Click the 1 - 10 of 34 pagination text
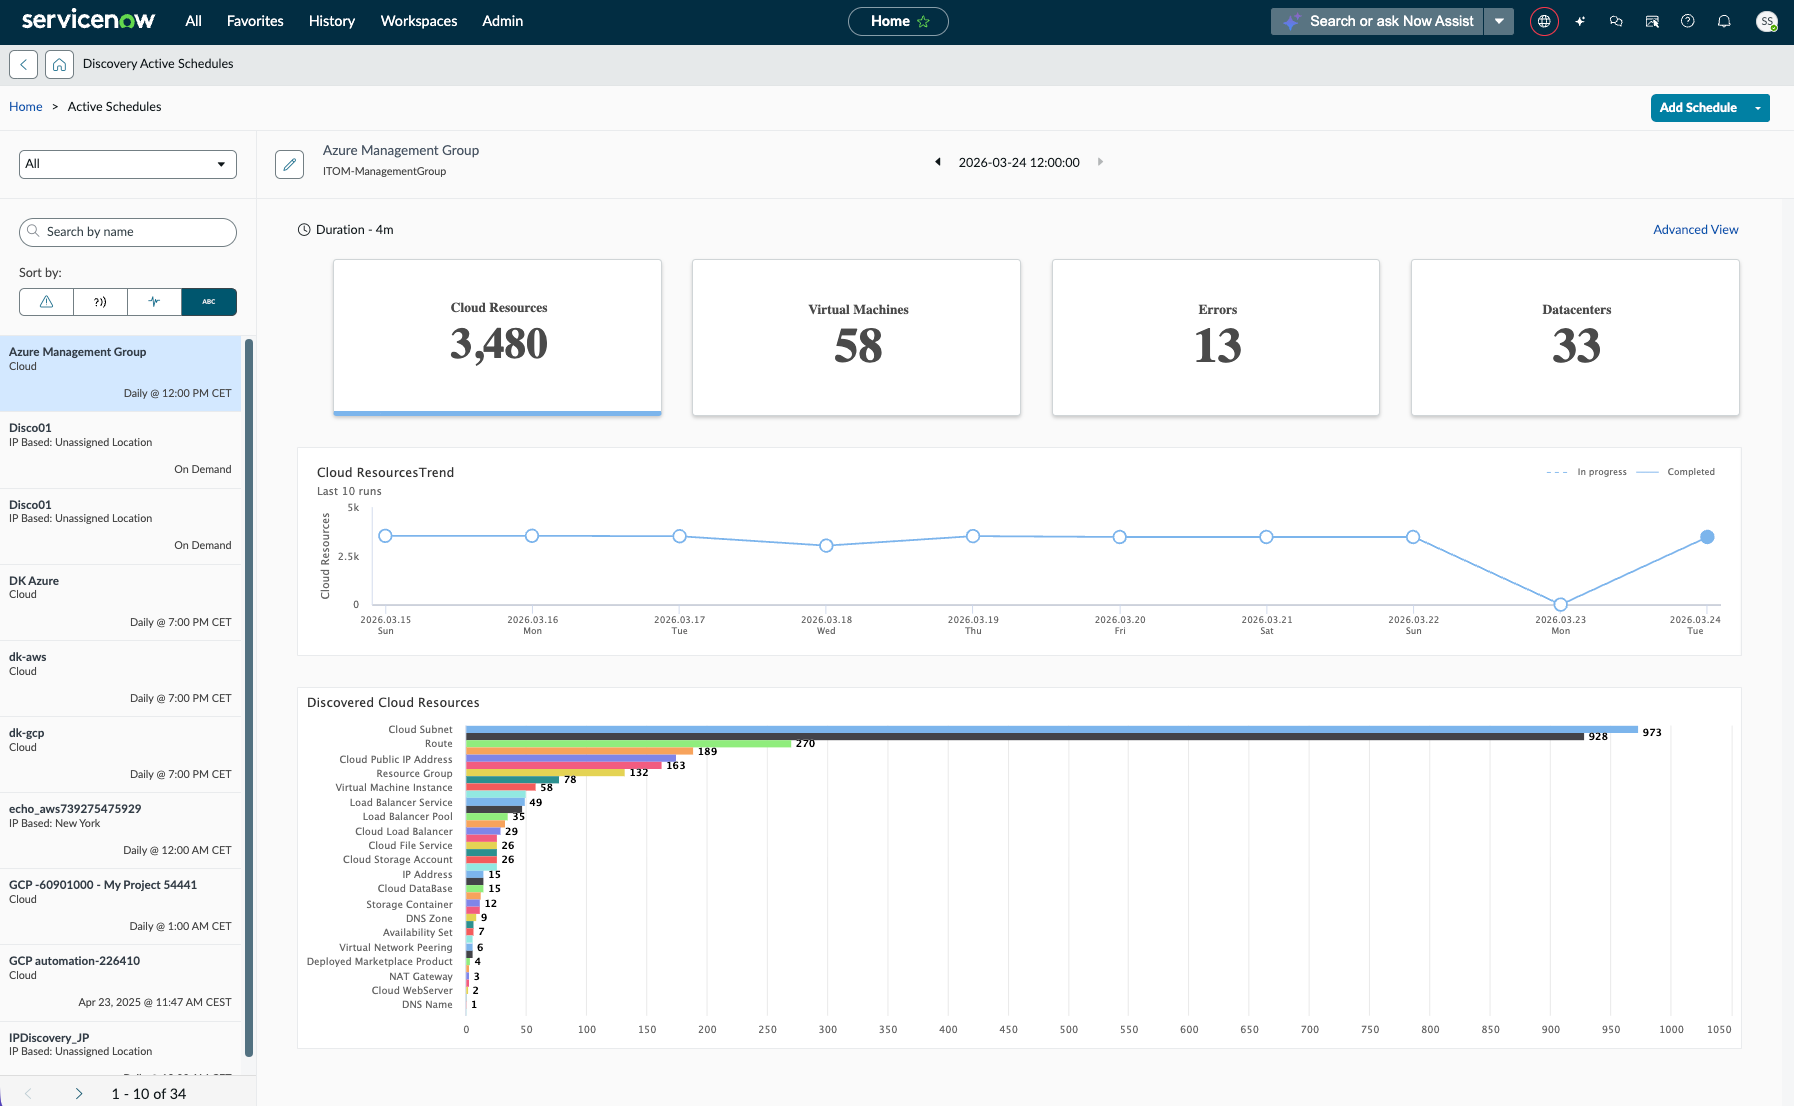This screenshot has height=1106, width=1794. pos(149,1094)
